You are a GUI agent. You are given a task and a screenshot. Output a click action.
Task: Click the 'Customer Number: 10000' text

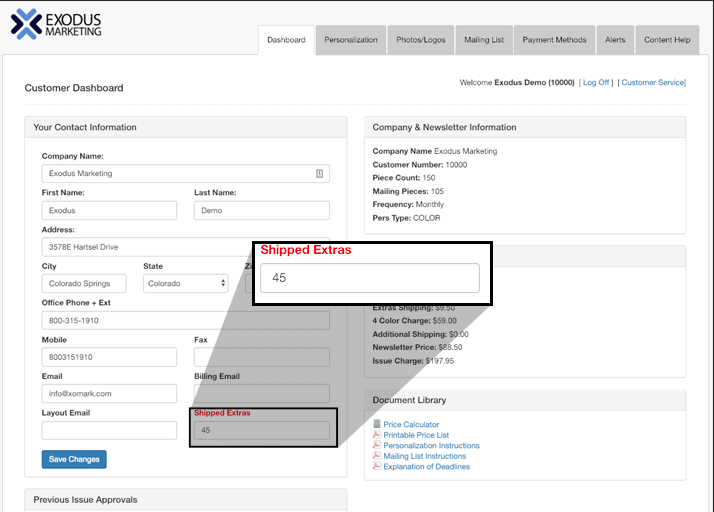(420, 164)
